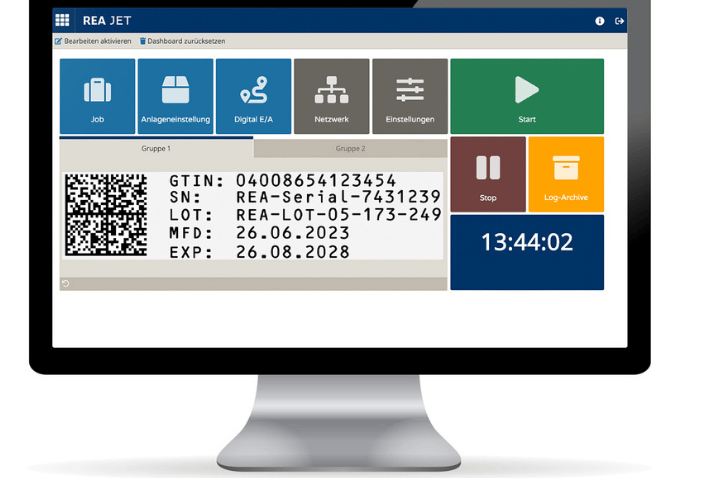Open the Anlageneinstellung tile
Image resolution: width=716 pixels, height=478 pixels.
[x=175, y=96]
